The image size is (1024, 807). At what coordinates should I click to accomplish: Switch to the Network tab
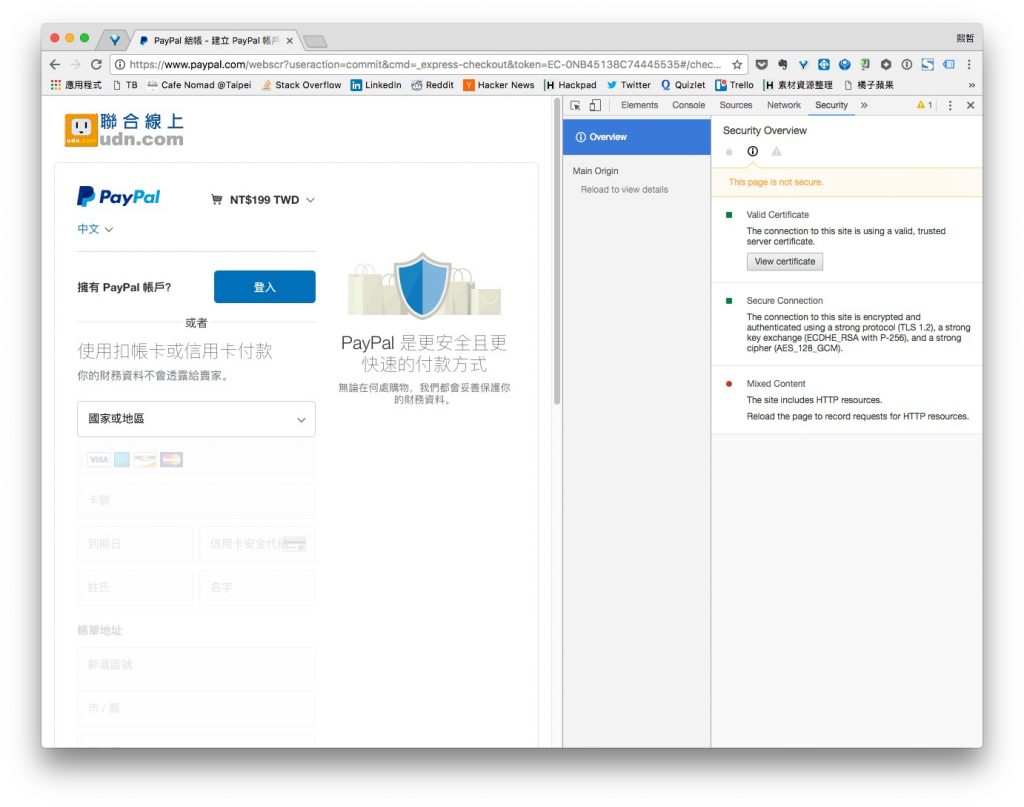pos(784,105)
